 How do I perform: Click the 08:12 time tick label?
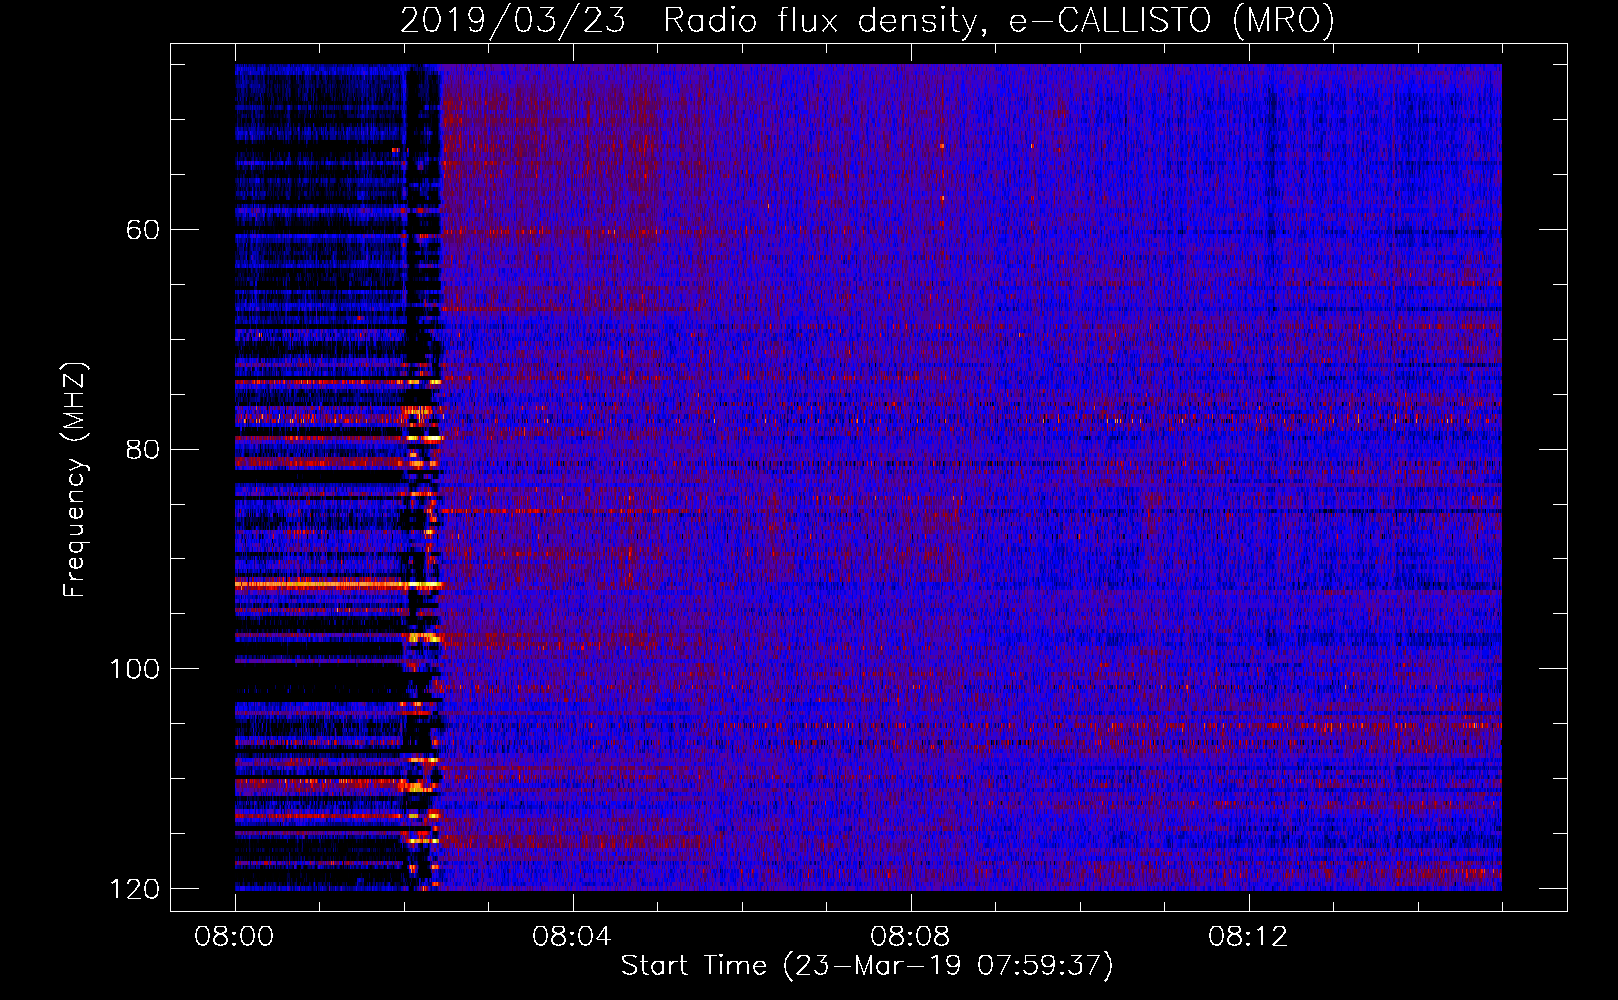1248,937
